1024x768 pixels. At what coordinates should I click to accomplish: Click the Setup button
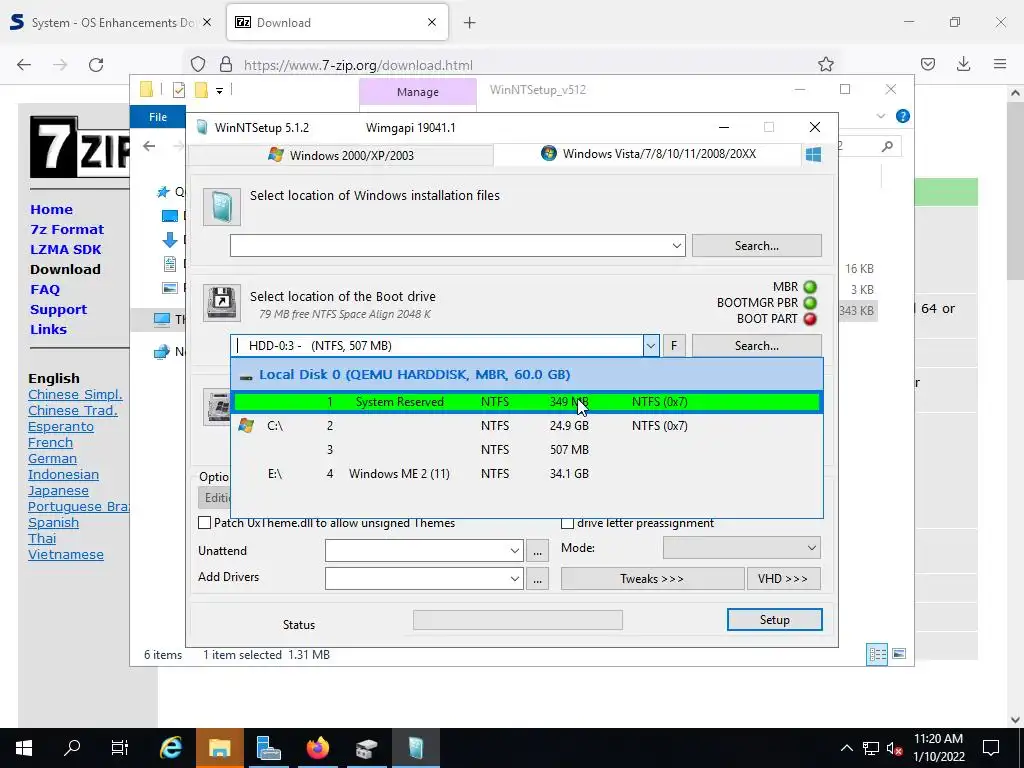[775, 620]
